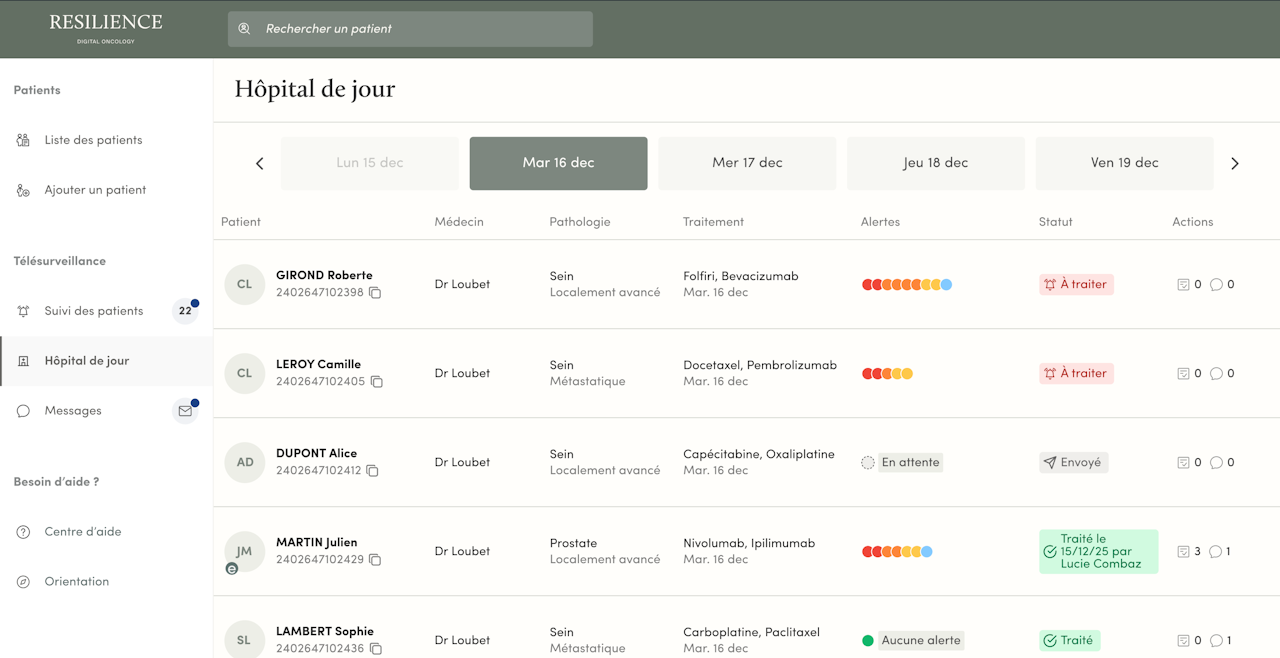
Task: Click alert dots for GIROND Roberte
Action: pyautogui.click(x=907, y=284)
